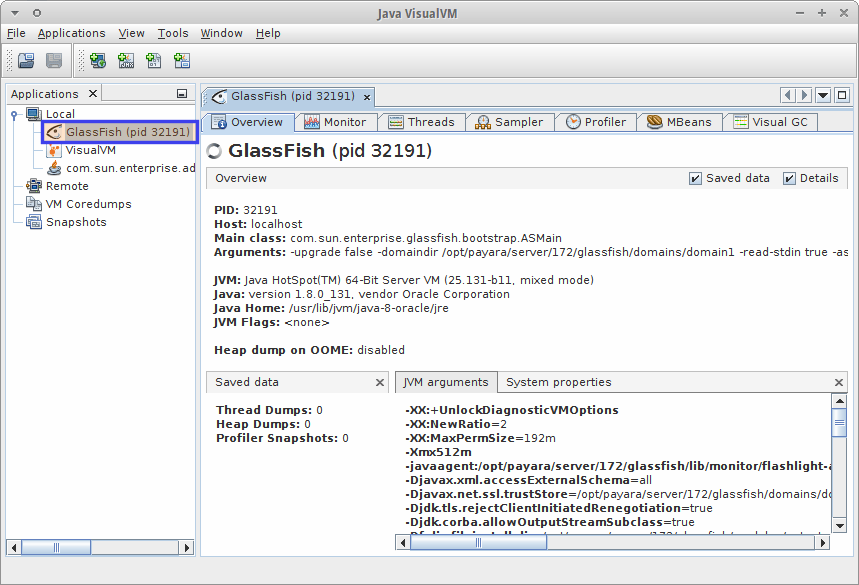The height and width of the screenshot is (585, 859).
Task: Click the Add Remote Host toolbar icon
Action: tap(96, 60)
